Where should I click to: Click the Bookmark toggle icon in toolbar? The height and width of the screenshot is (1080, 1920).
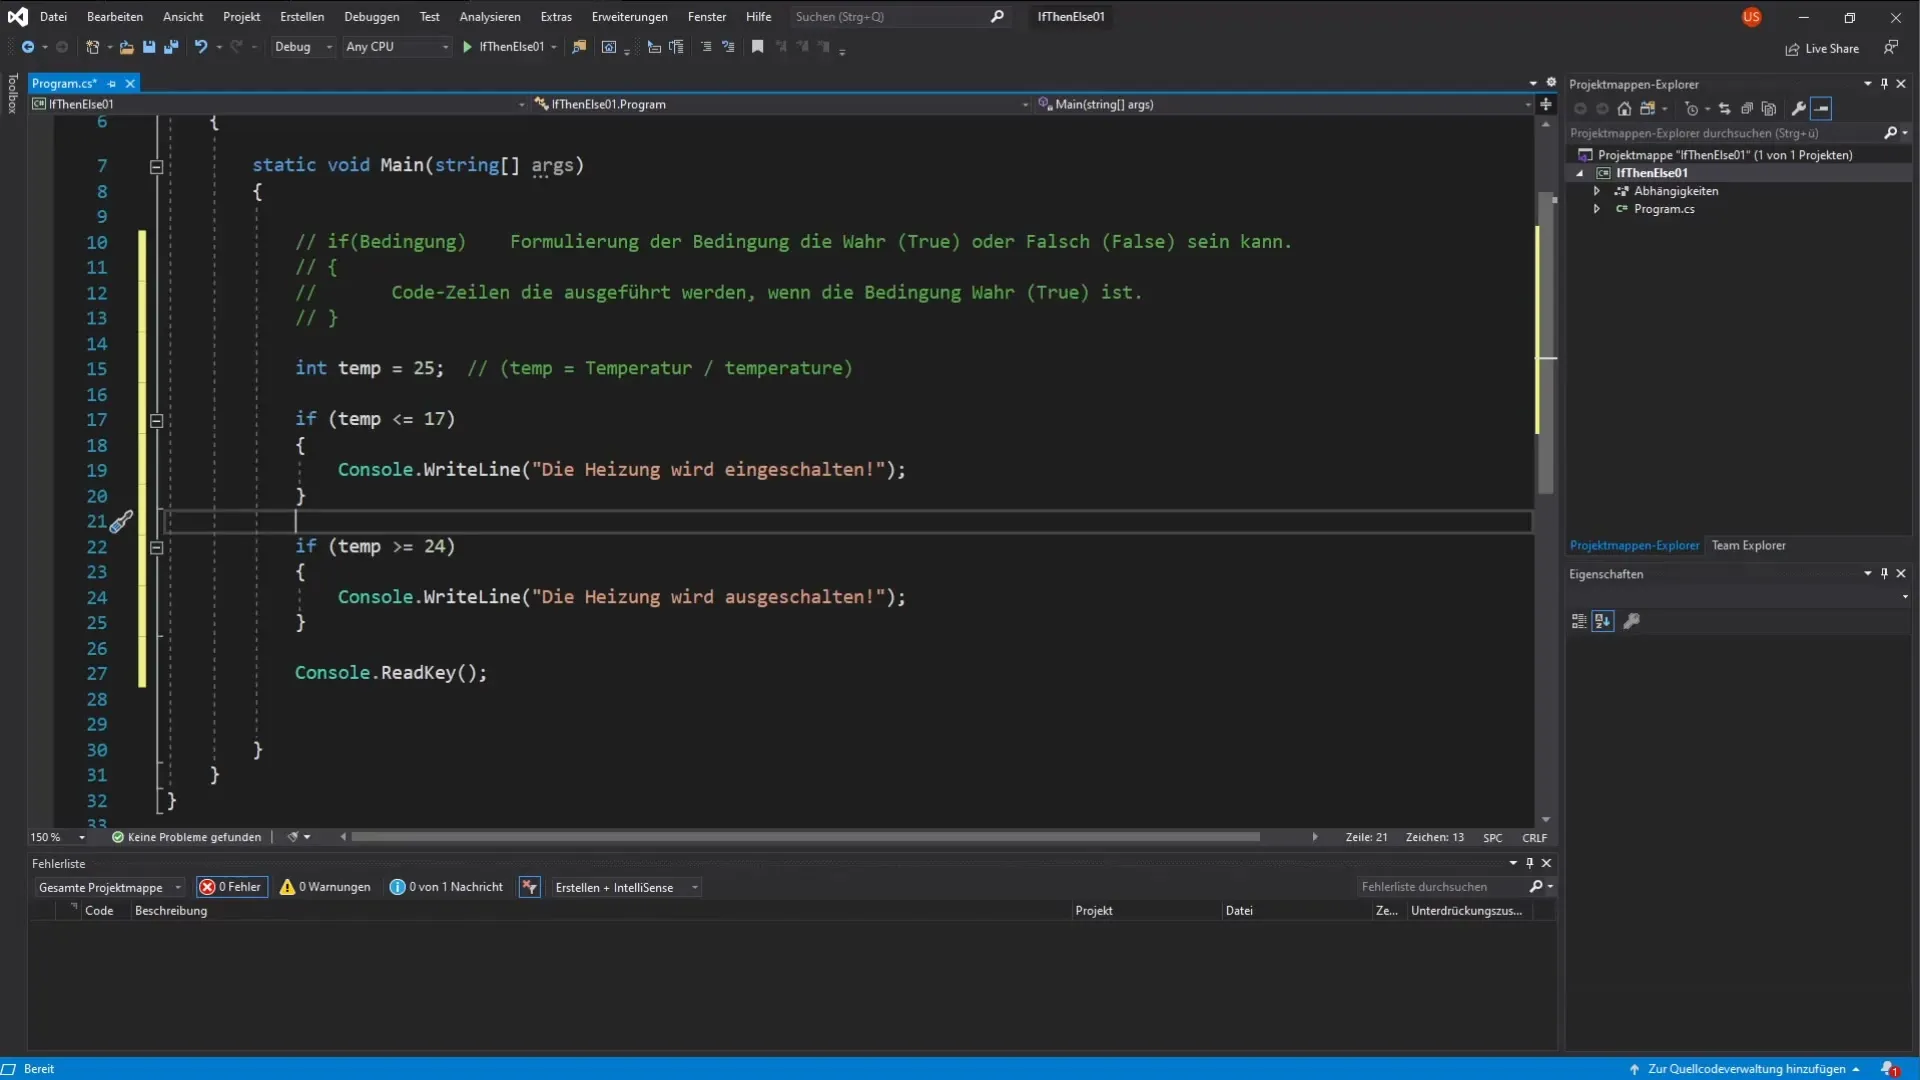(758, 47)
